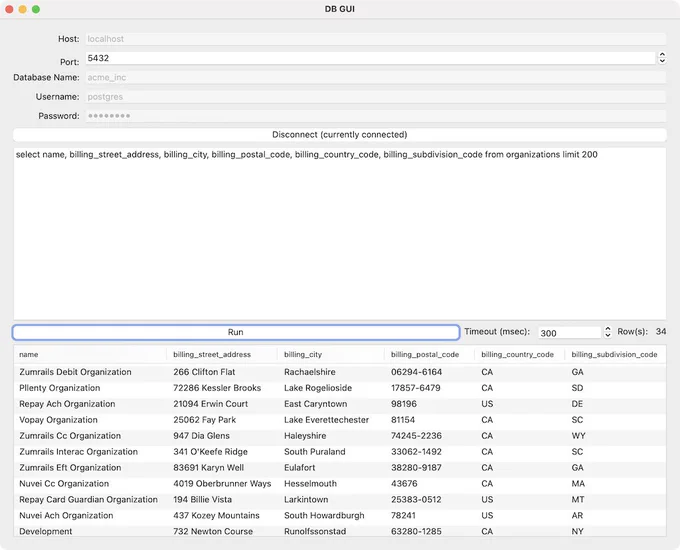Click address 83691 Karyn Well
This screenshot has width=680, height=550.
point(208,468)
